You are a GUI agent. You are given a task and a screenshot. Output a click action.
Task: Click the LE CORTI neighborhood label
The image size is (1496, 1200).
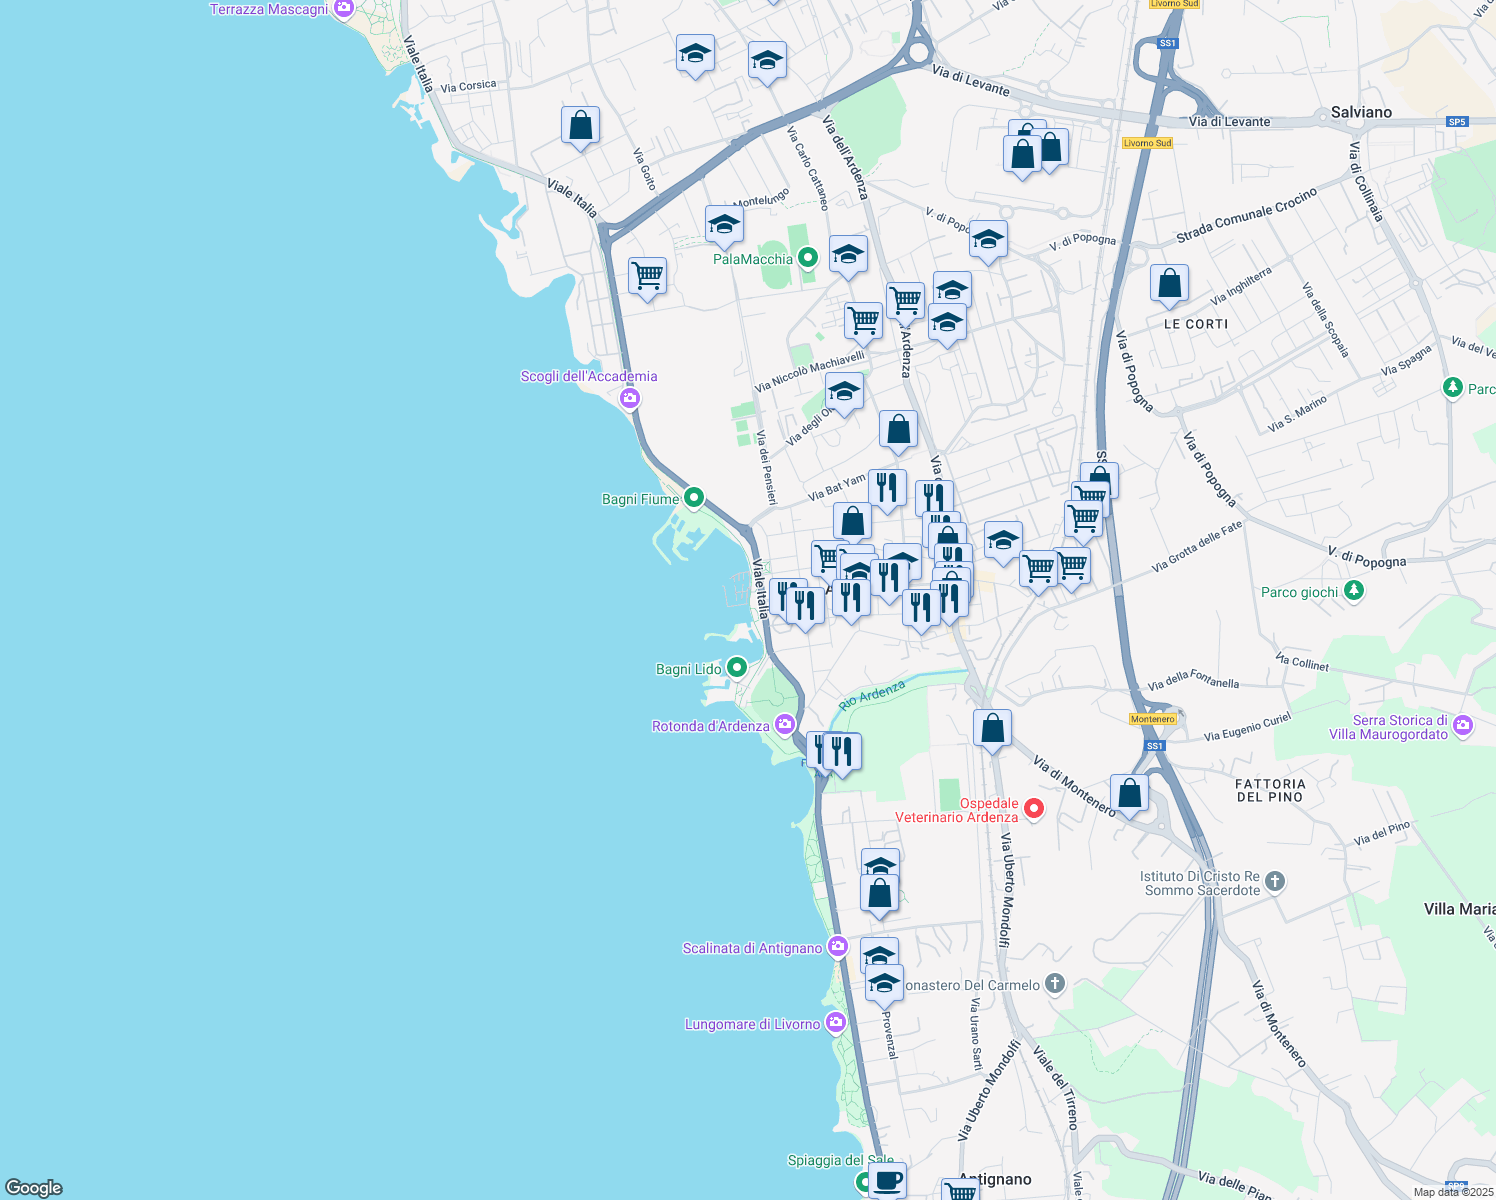click(1196, 324)
